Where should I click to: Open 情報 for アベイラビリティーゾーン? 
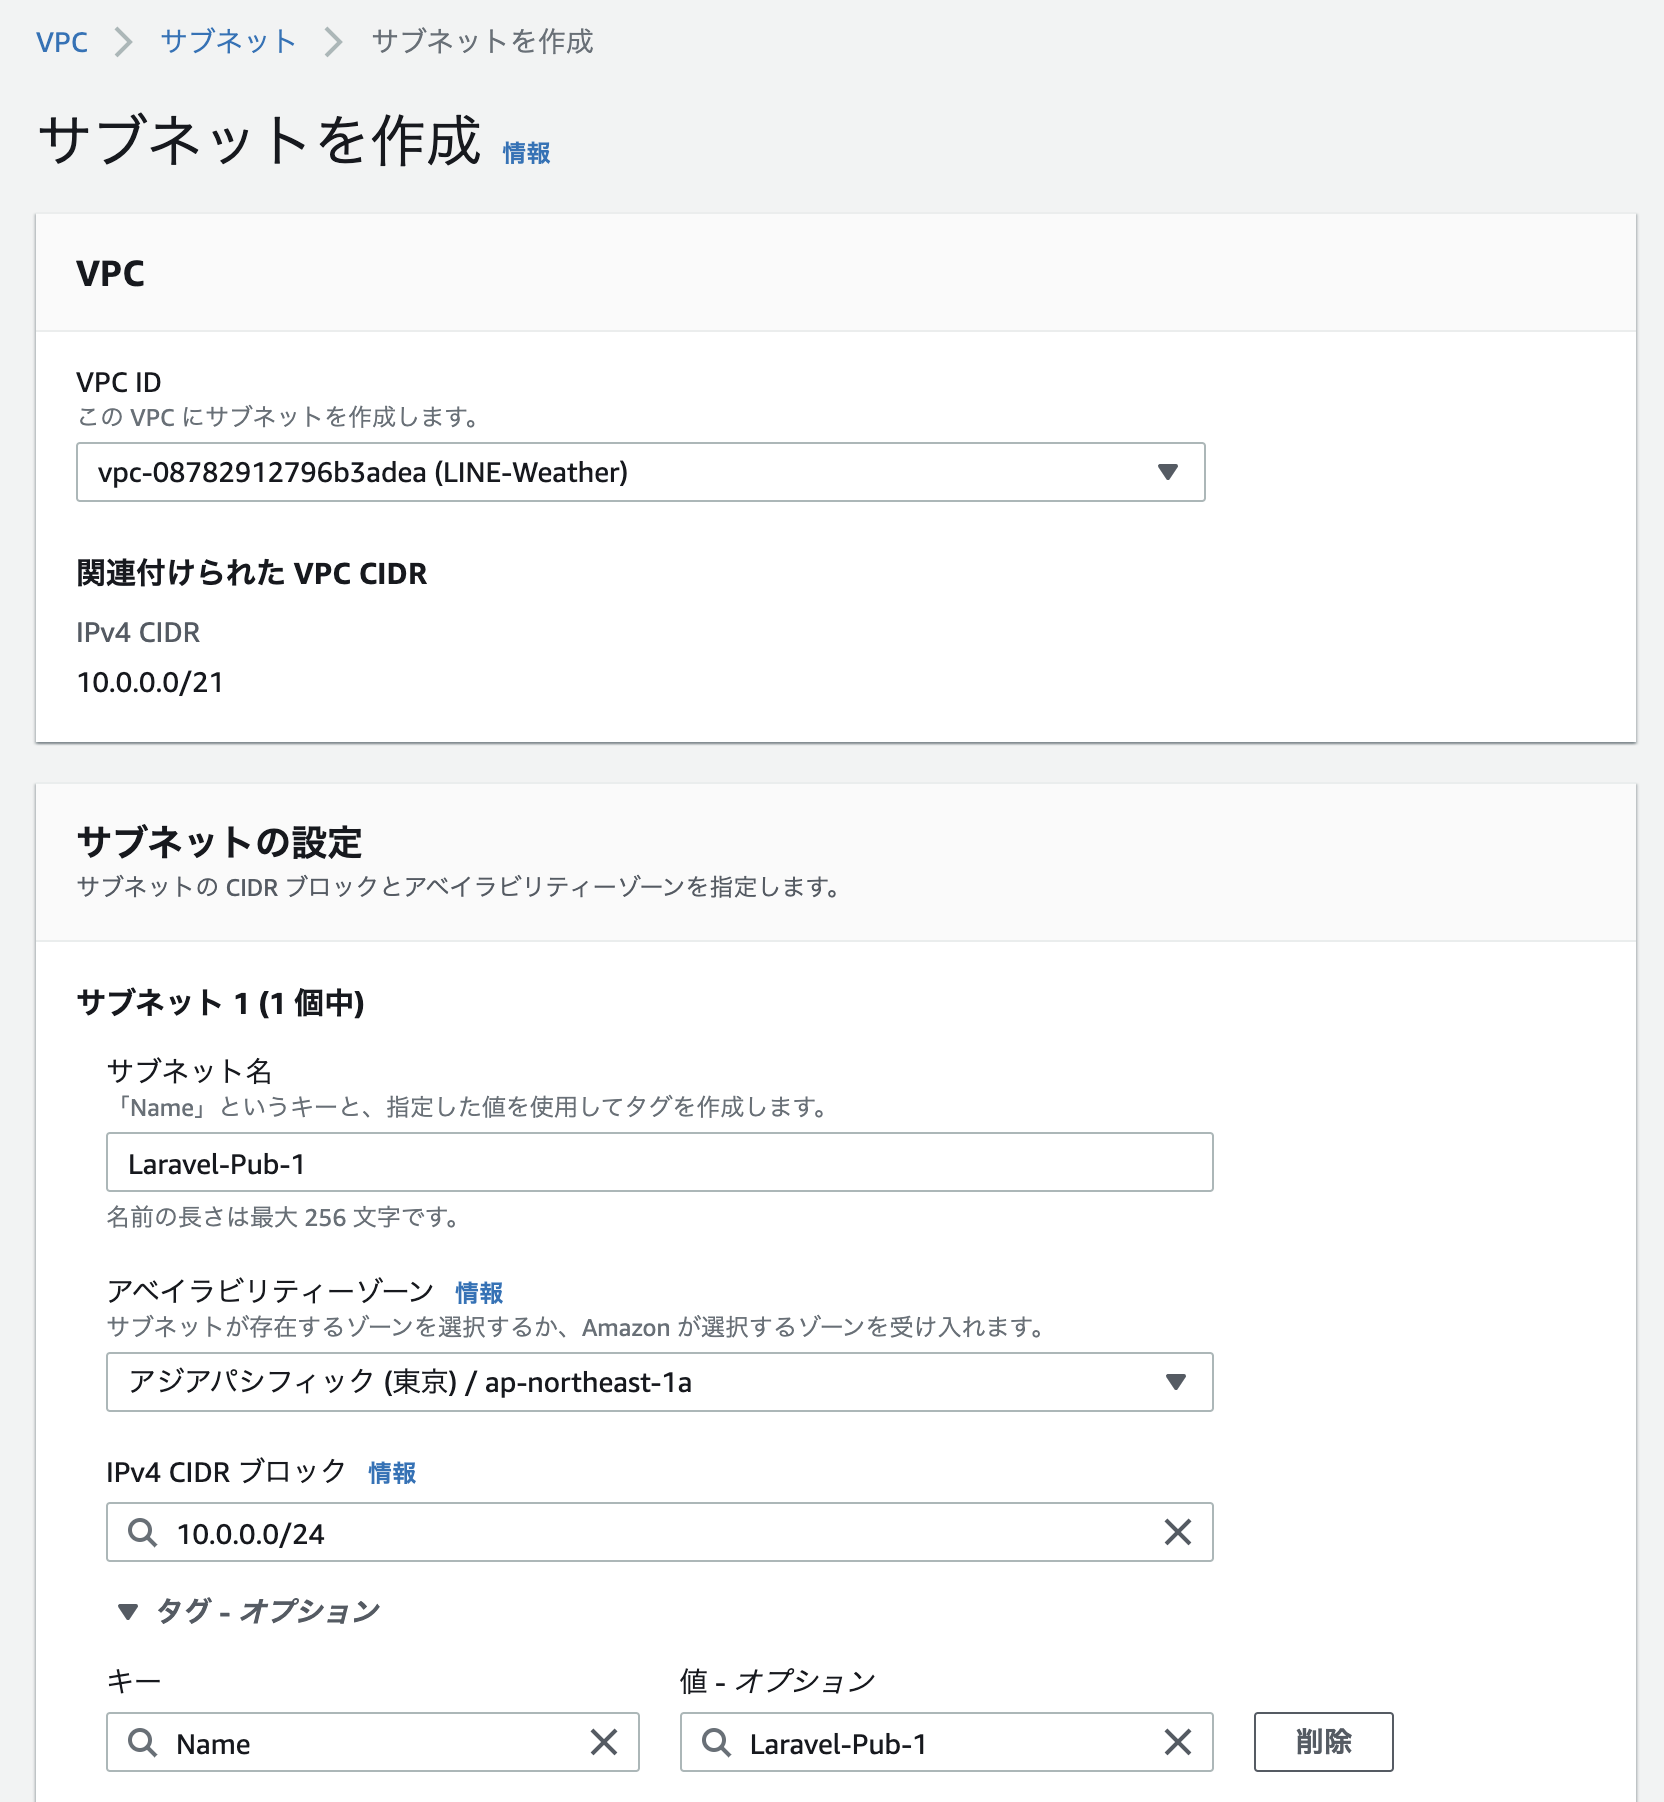coord(478,1292)
